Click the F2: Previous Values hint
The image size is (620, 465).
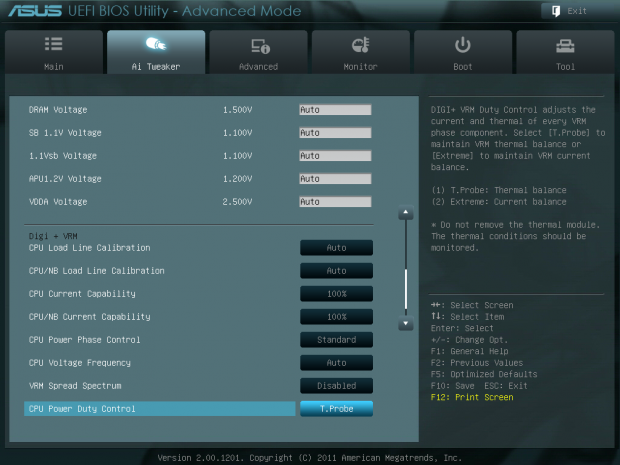coord(477,363)
